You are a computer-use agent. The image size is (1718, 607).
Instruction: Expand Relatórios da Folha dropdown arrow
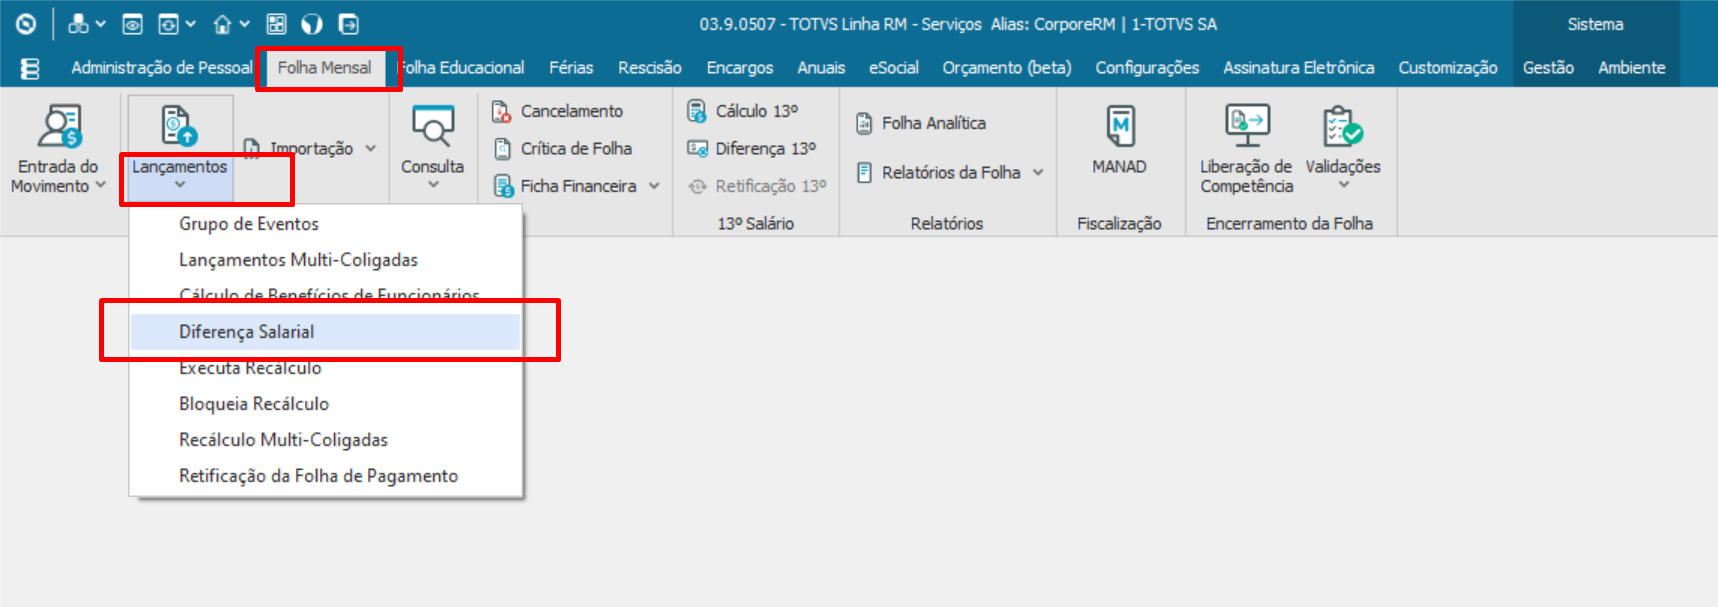point(1038,173)
